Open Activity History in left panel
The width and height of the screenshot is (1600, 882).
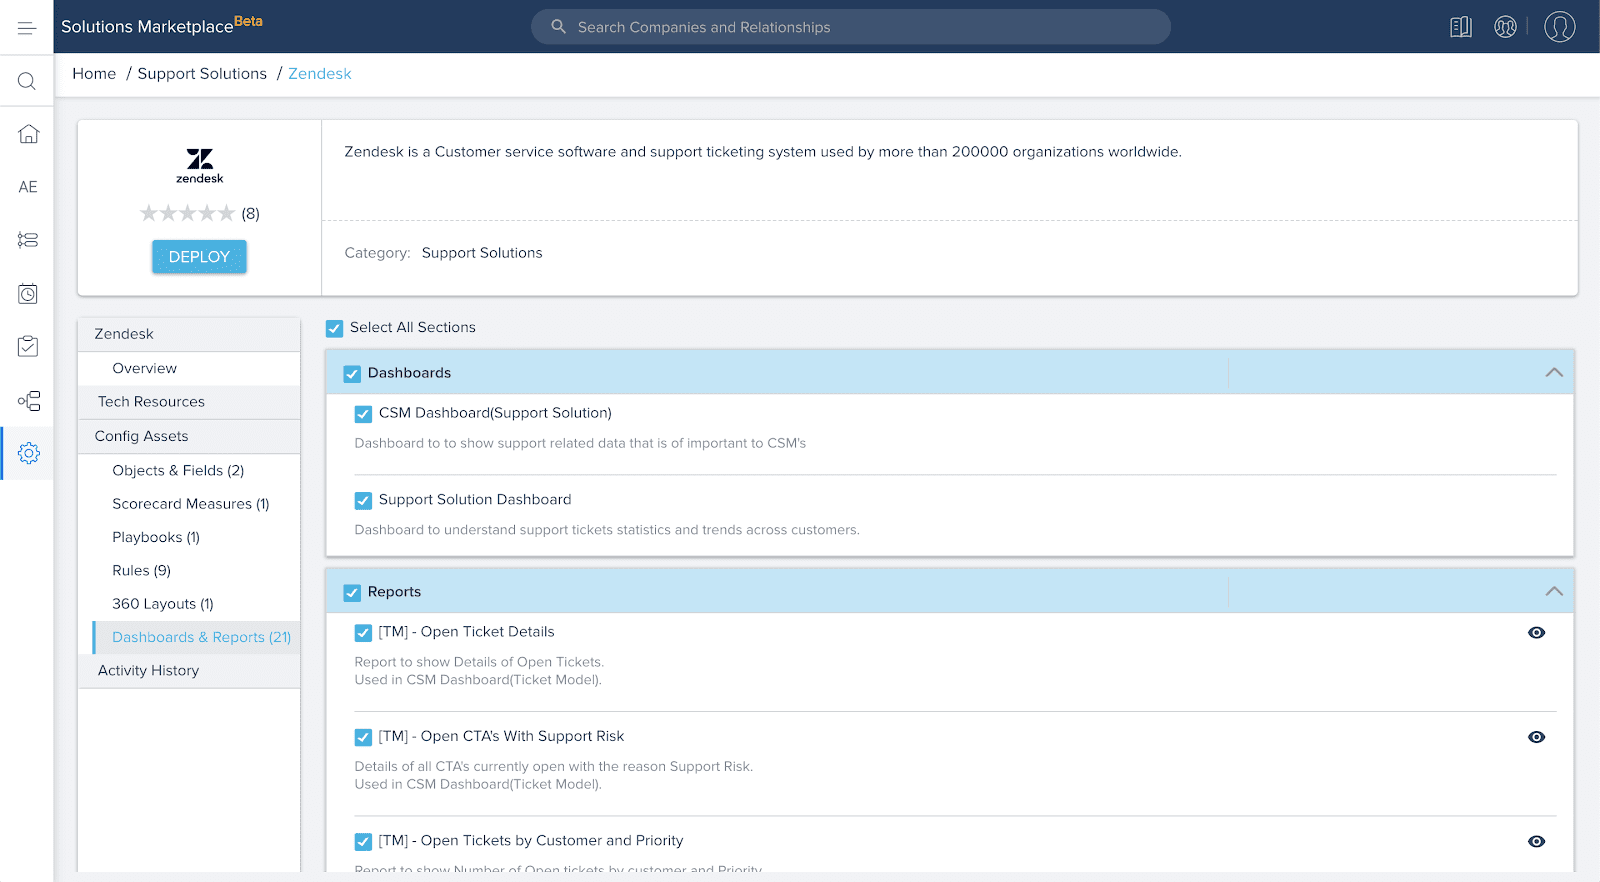148,671
